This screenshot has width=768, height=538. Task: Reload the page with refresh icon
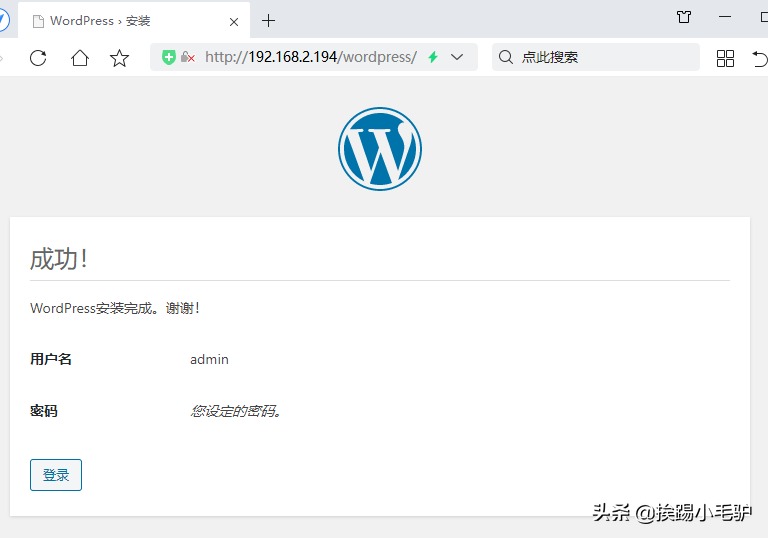coord(38,58)
